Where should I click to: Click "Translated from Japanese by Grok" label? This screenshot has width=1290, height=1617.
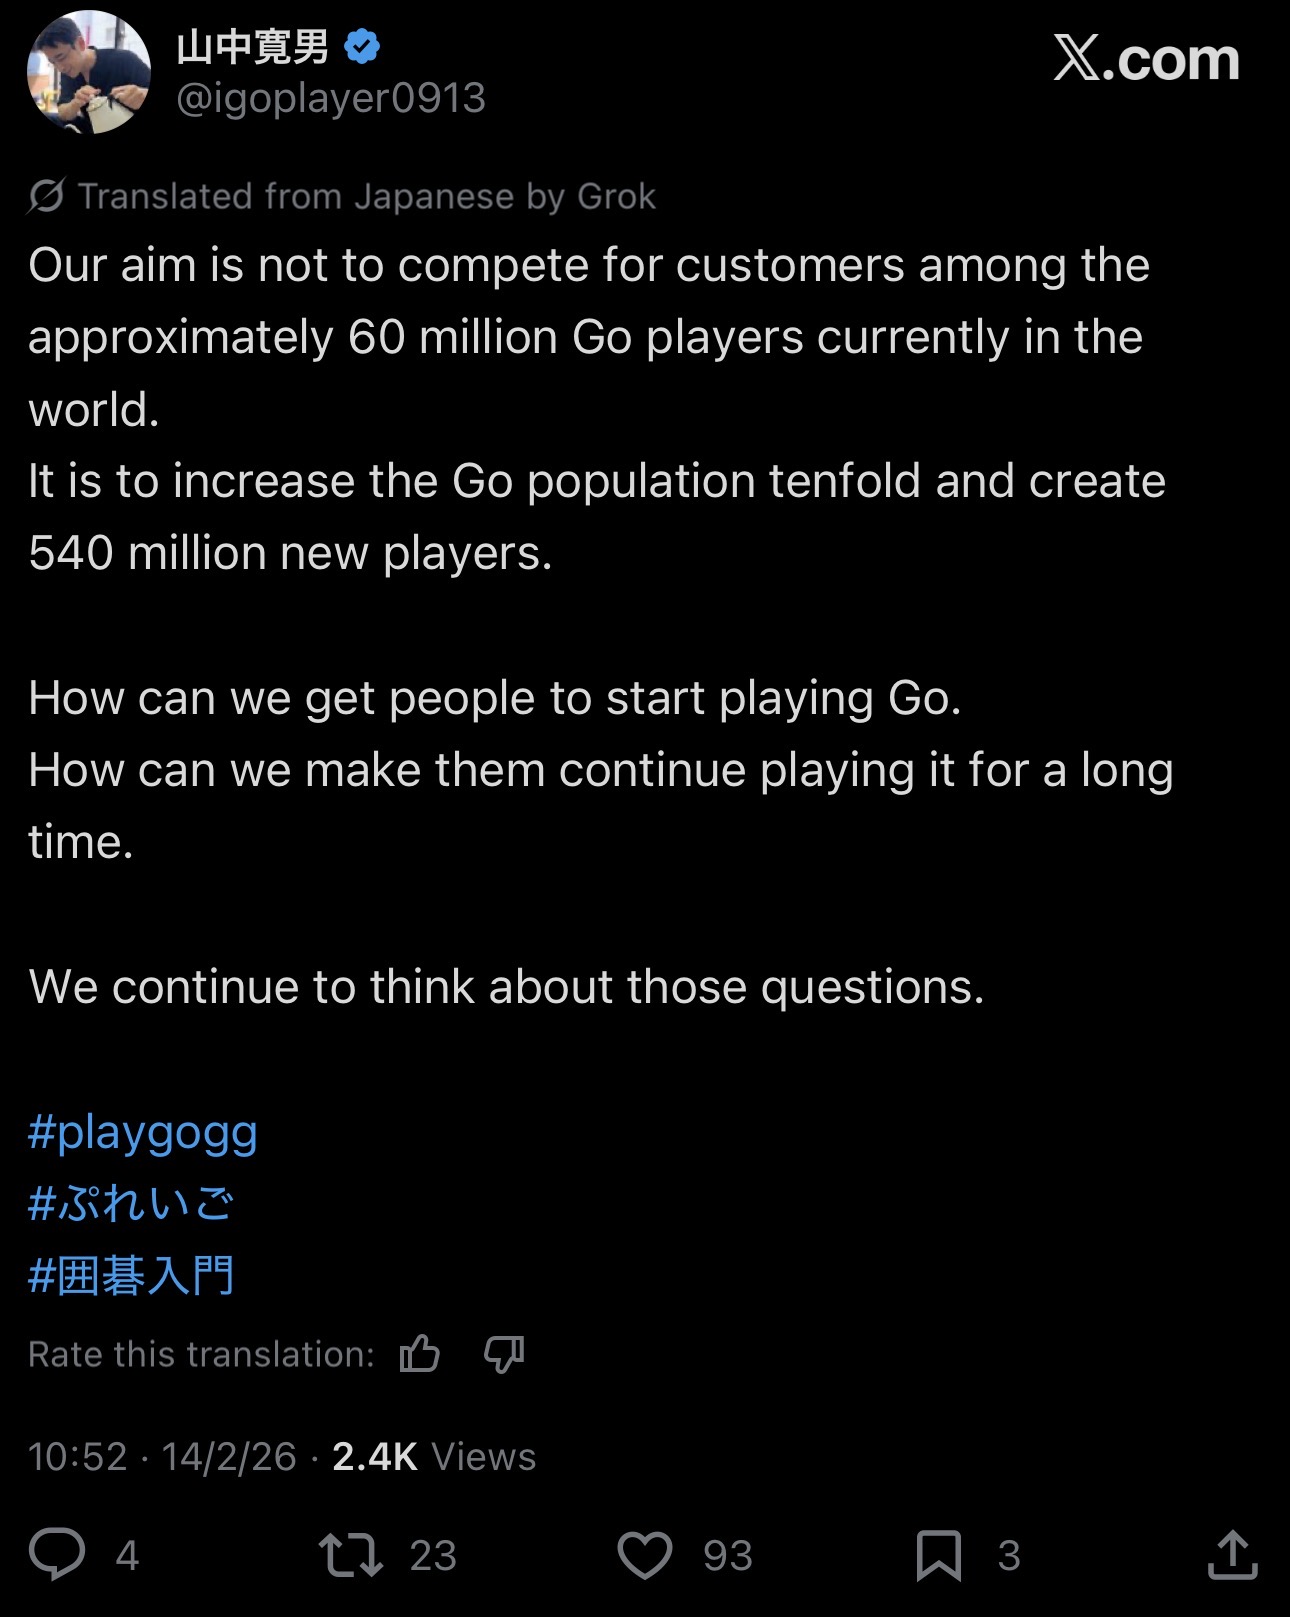point(366,196)
